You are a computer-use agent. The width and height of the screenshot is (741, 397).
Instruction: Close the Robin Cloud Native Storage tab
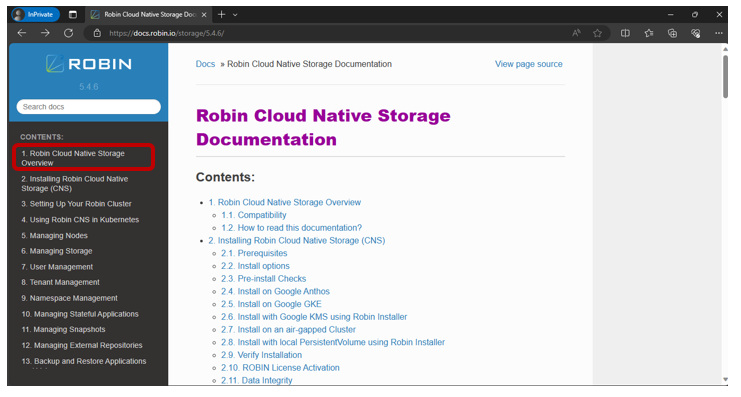[204, 15]
